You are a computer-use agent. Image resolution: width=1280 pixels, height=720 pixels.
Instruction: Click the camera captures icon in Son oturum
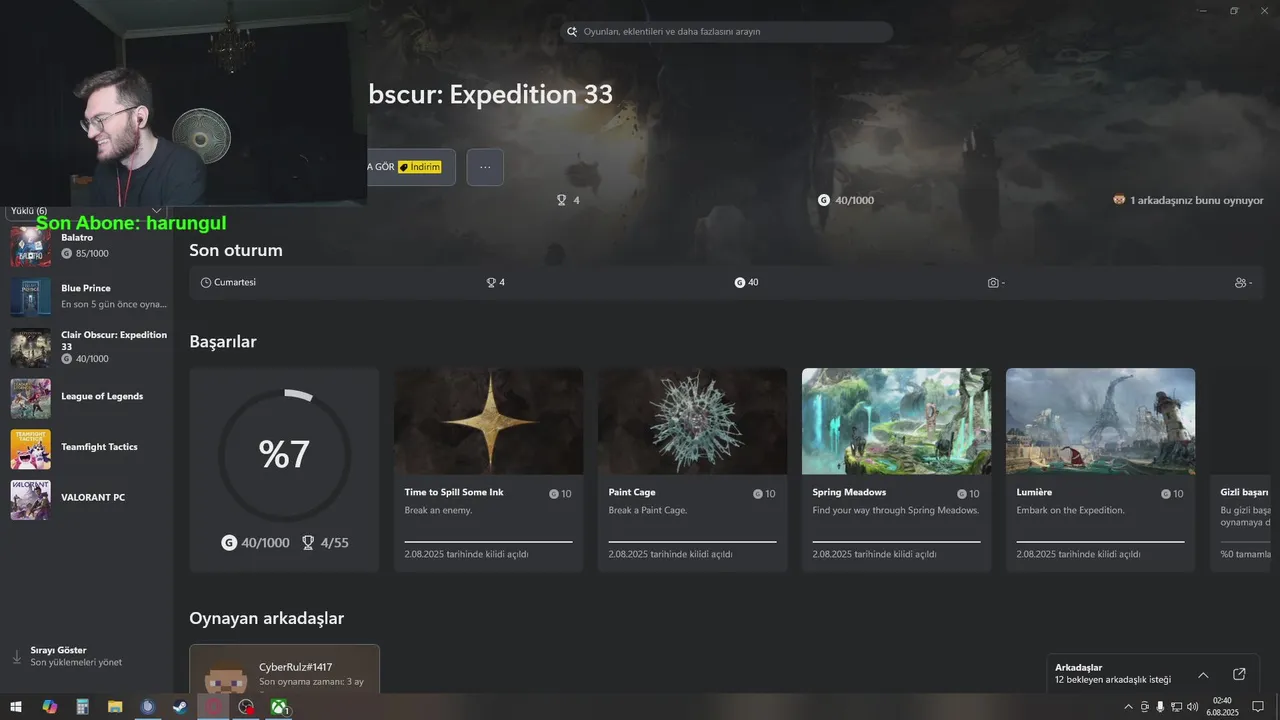[x=993, y=283]
